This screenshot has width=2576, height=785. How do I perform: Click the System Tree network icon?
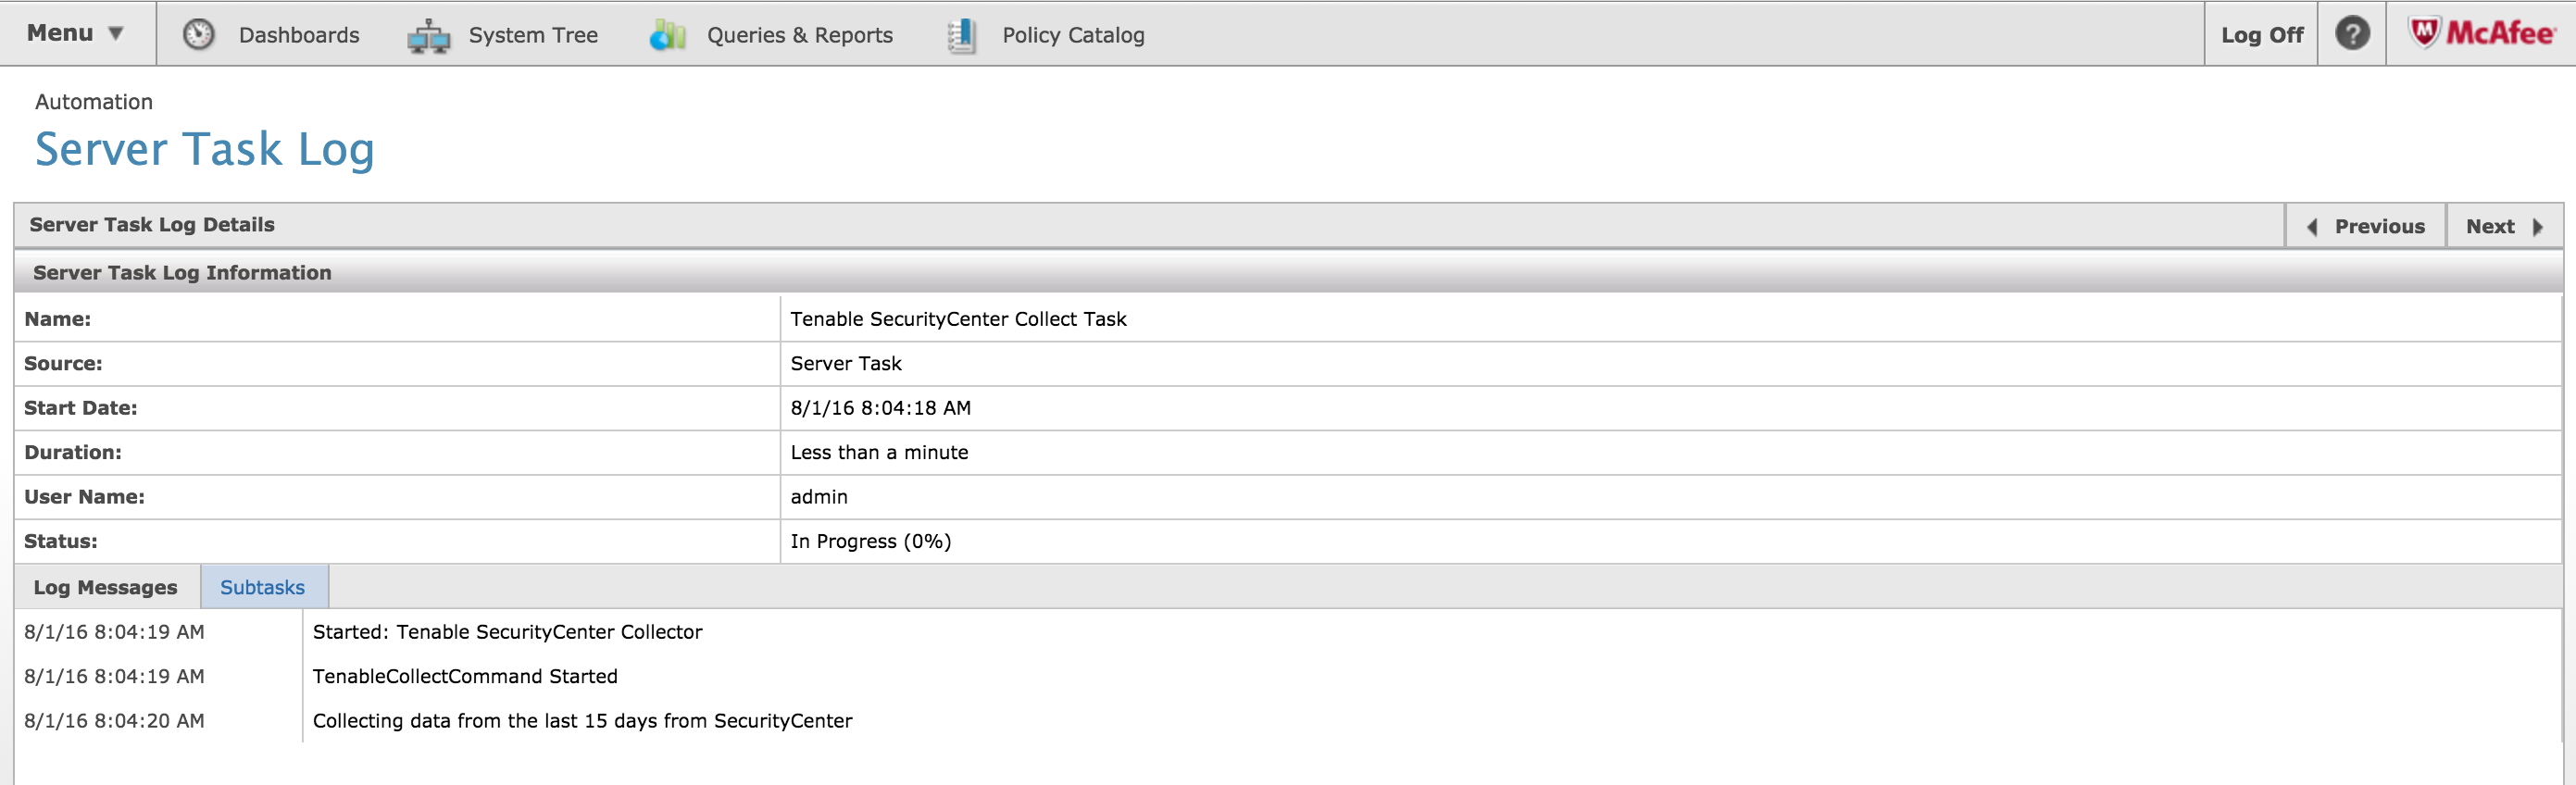pos(428,35)
